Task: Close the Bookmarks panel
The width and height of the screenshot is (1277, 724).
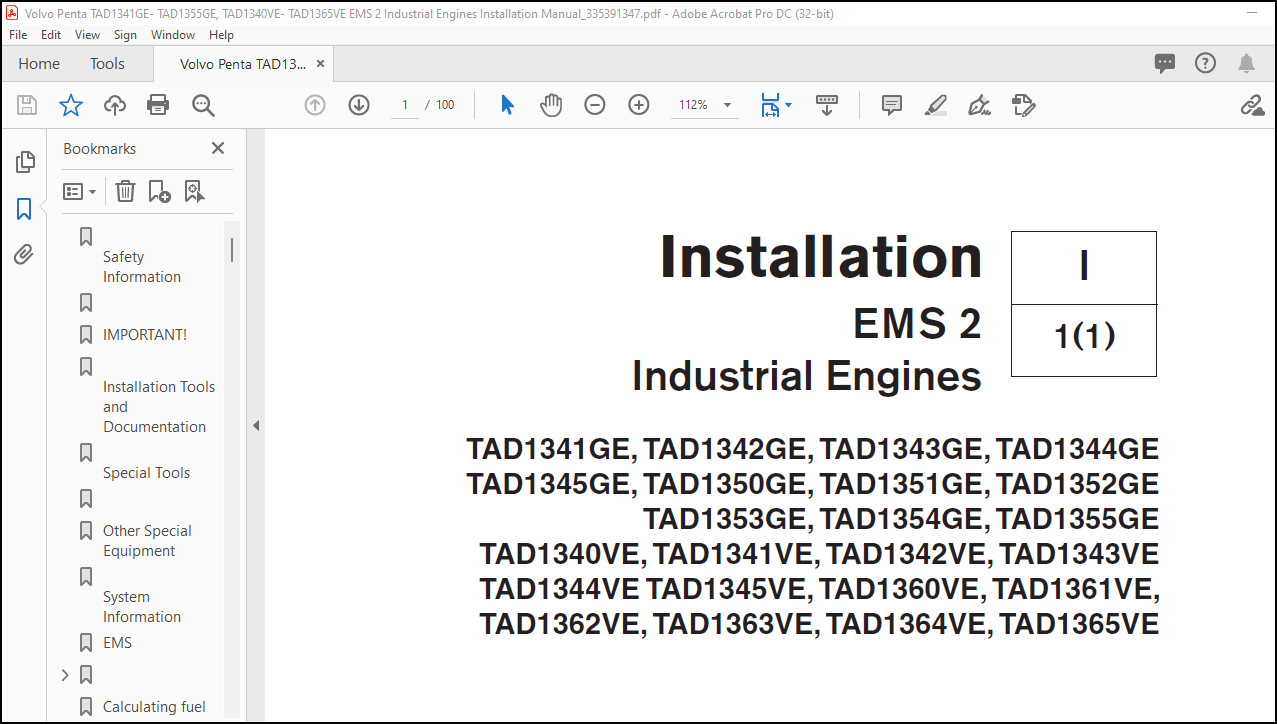Action: coord(218,148)
